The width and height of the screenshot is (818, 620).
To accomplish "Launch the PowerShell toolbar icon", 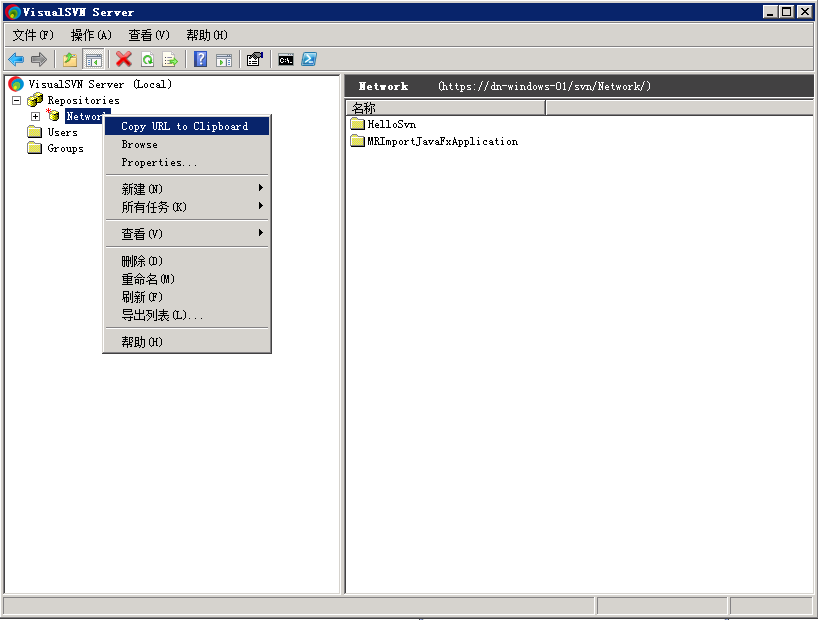I will pyautogui.click(x=309, y=59).
